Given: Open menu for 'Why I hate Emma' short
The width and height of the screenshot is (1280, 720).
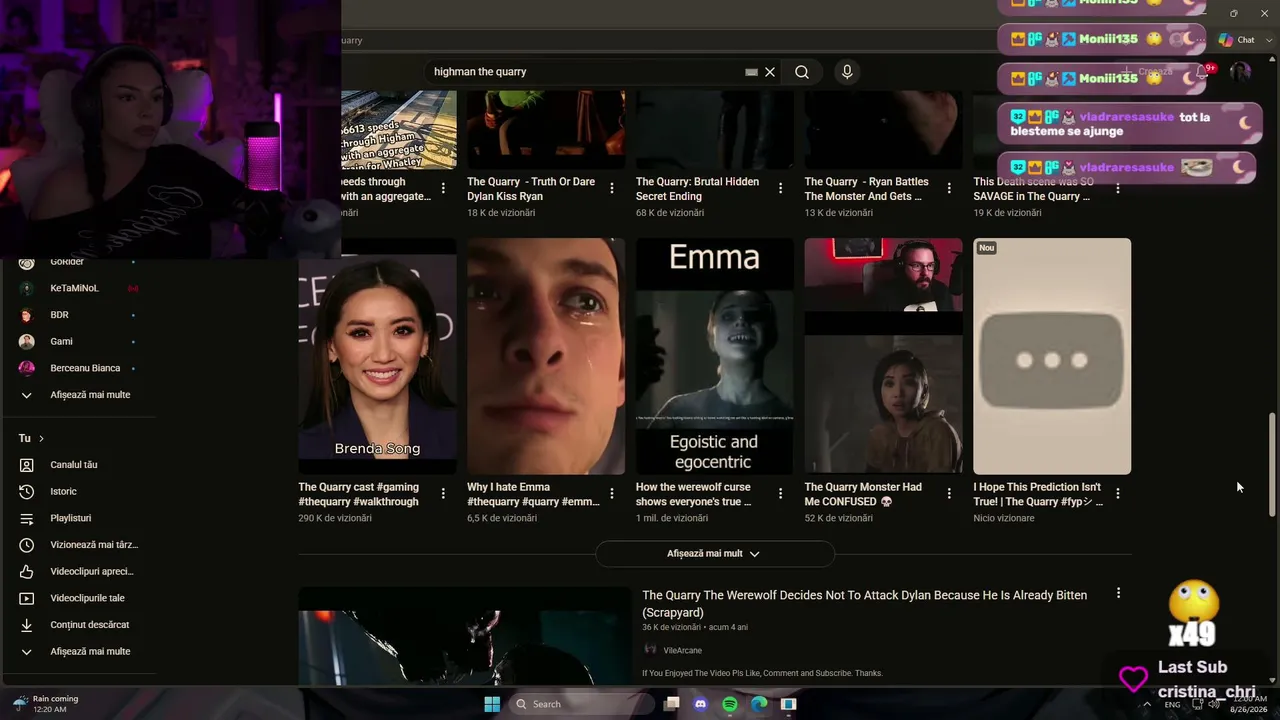Looking at the screenshot, I should 612,494.
